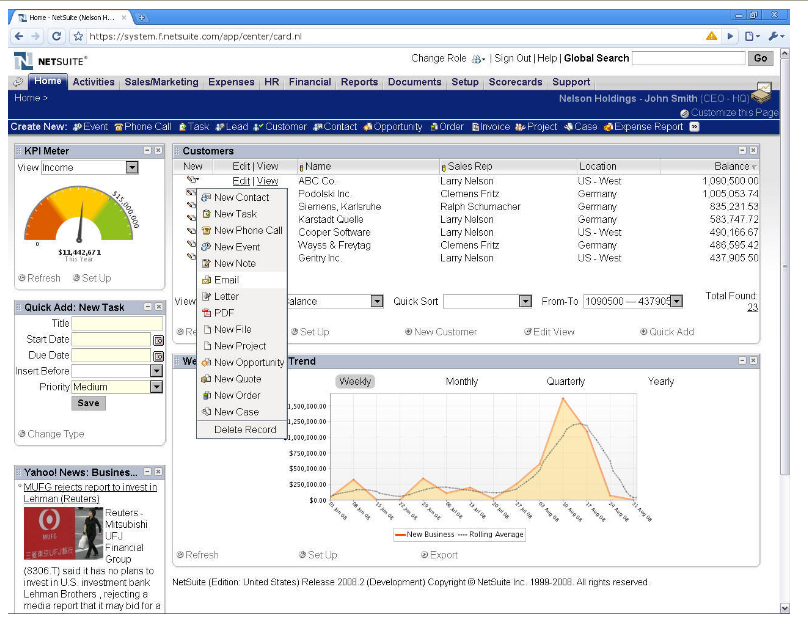Click the Sign Out link

512,58
